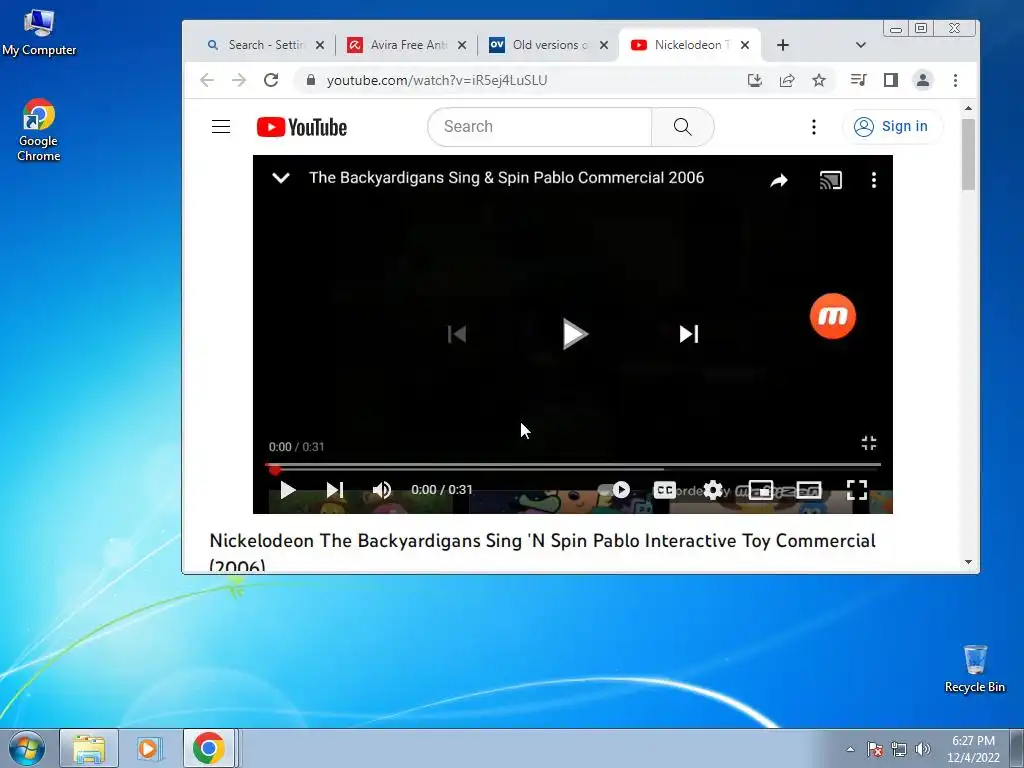Toggle closed captions CC
This screenshot has width=1024, height=768.
coord(665,490)
